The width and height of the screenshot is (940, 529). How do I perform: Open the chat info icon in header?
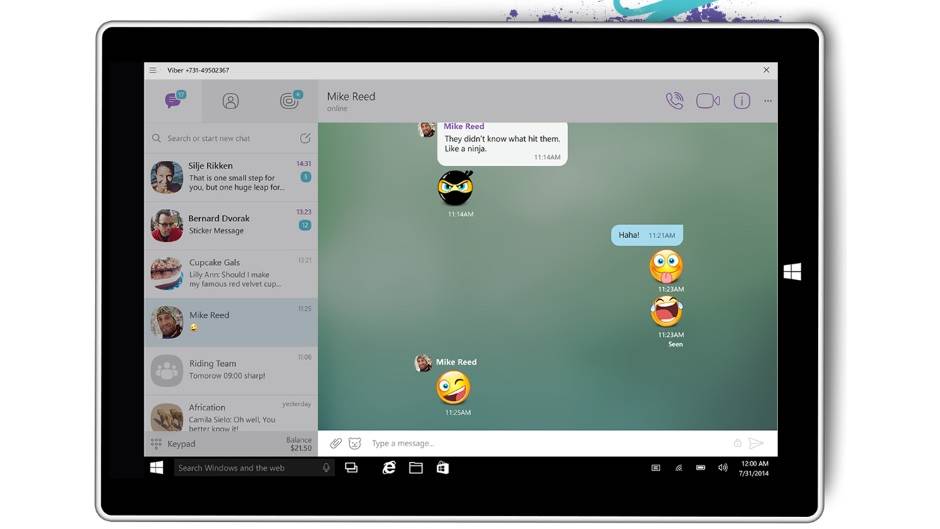(x=741, y=101)
